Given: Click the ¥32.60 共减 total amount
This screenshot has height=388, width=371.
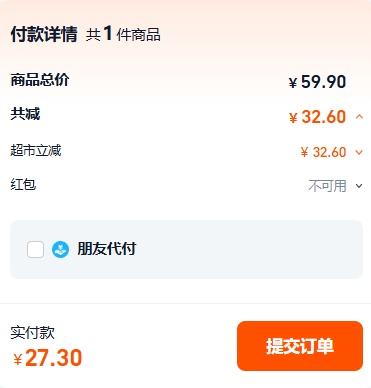Looking at the screenshot, I should point(317,117).
